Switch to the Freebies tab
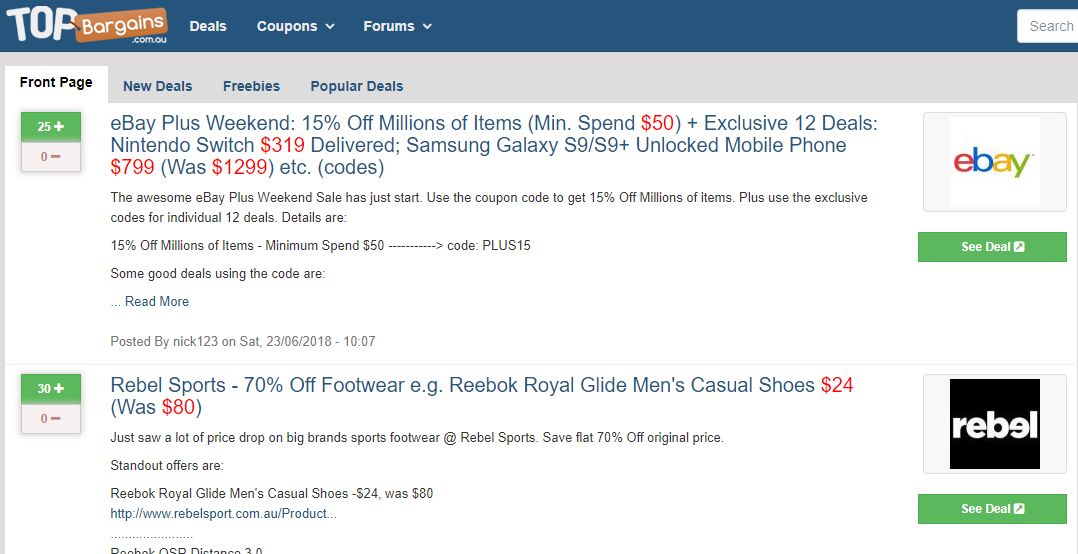This screenshot has width=1078, height=554. tap(252, 86)
